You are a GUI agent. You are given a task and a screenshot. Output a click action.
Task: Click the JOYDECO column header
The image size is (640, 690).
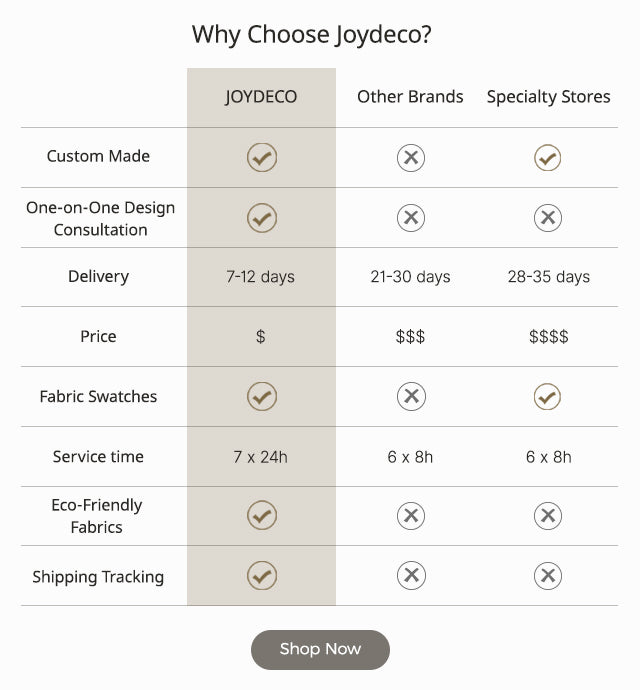click(261, 97)
